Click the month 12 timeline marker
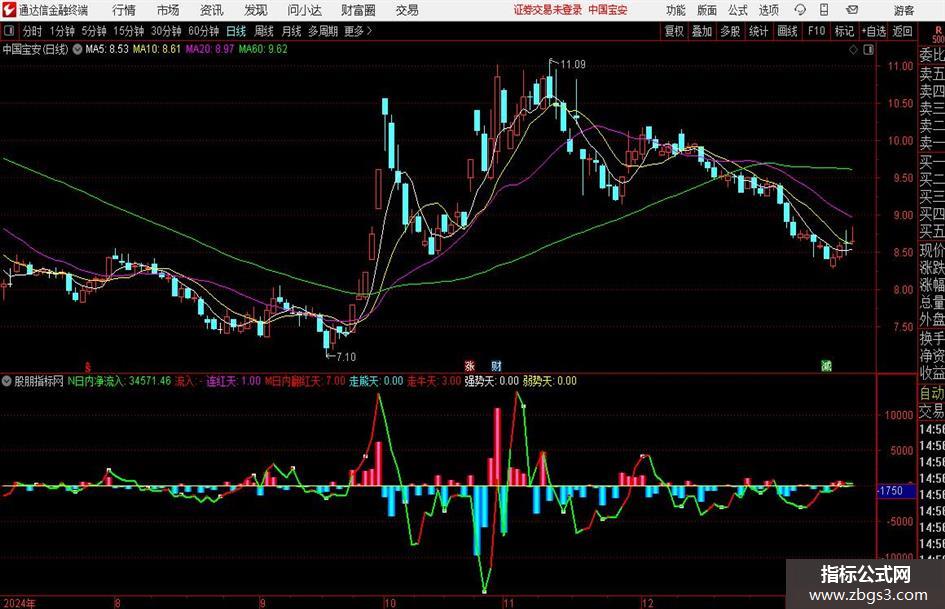 pos(647,603)
